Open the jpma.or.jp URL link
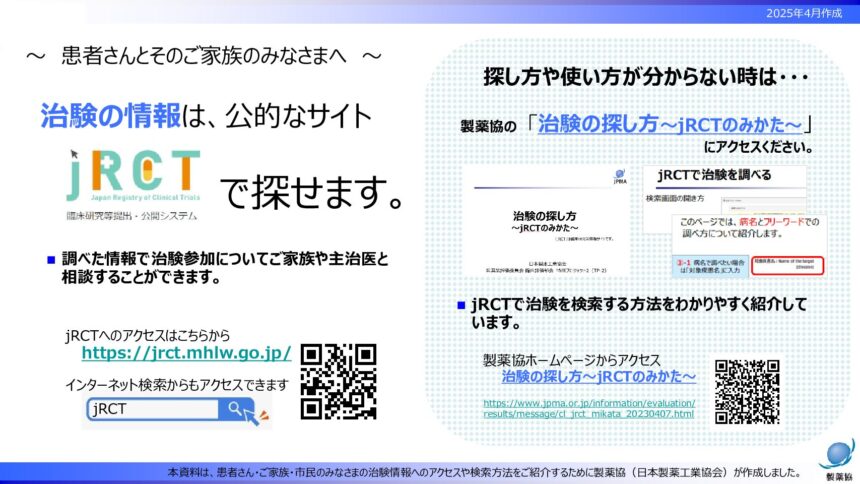This screenshot has height=484, width=860. click(x=589, y=408)
